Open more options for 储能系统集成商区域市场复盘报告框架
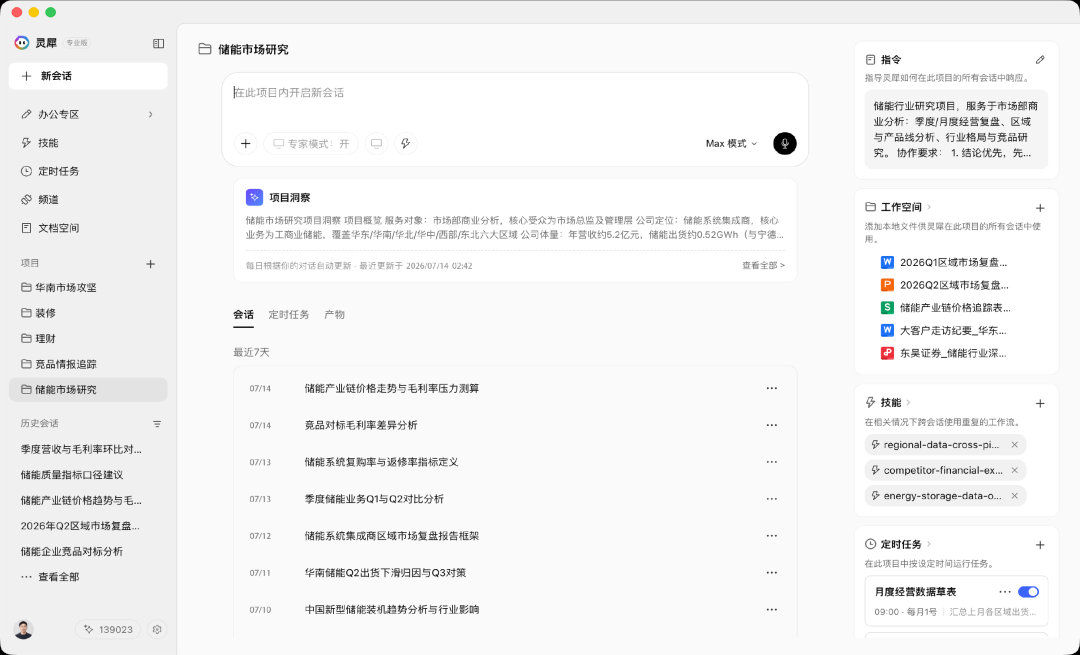The height and width of the screenshot is (655, 1080). 771,536
